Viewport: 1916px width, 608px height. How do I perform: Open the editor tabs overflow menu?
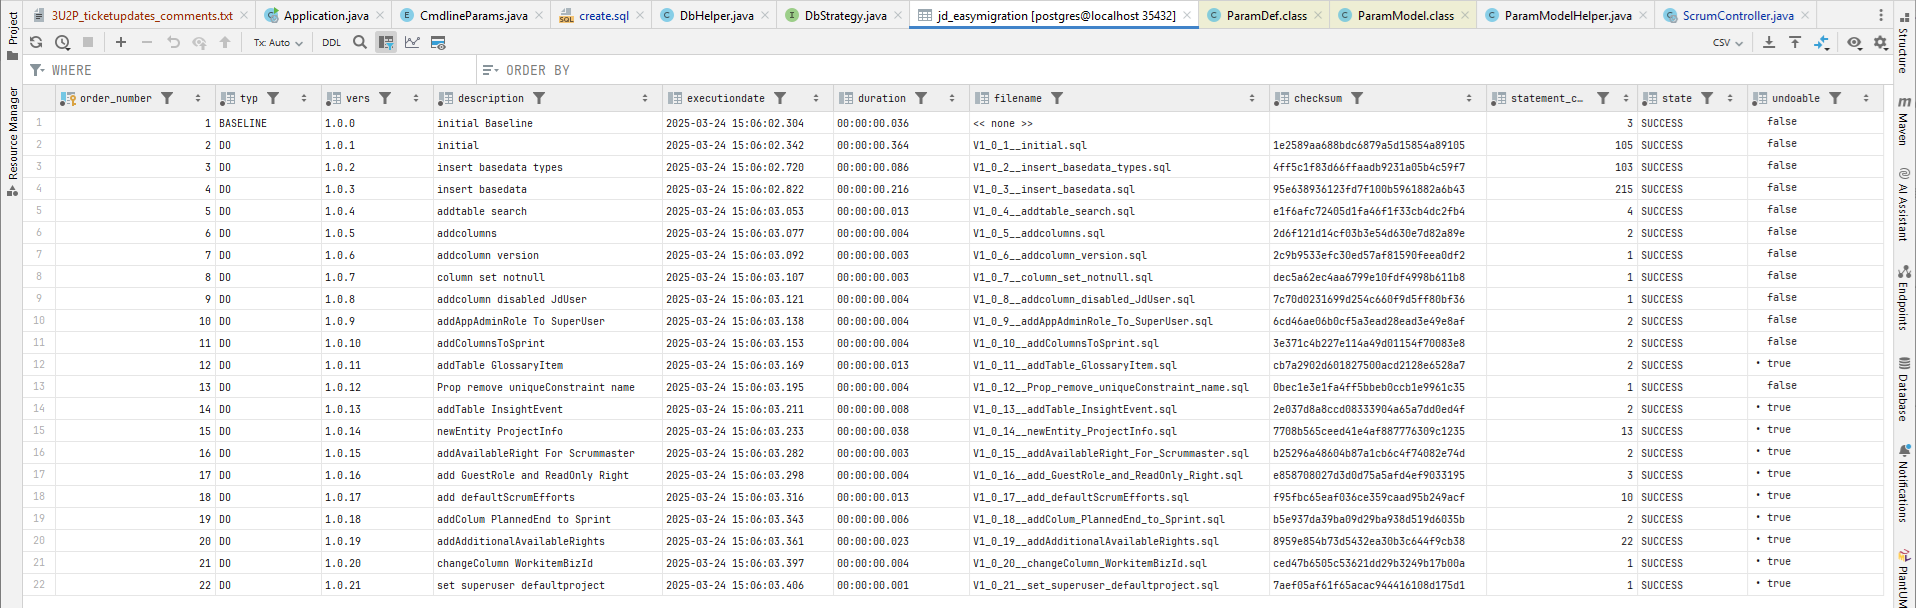1881,15
